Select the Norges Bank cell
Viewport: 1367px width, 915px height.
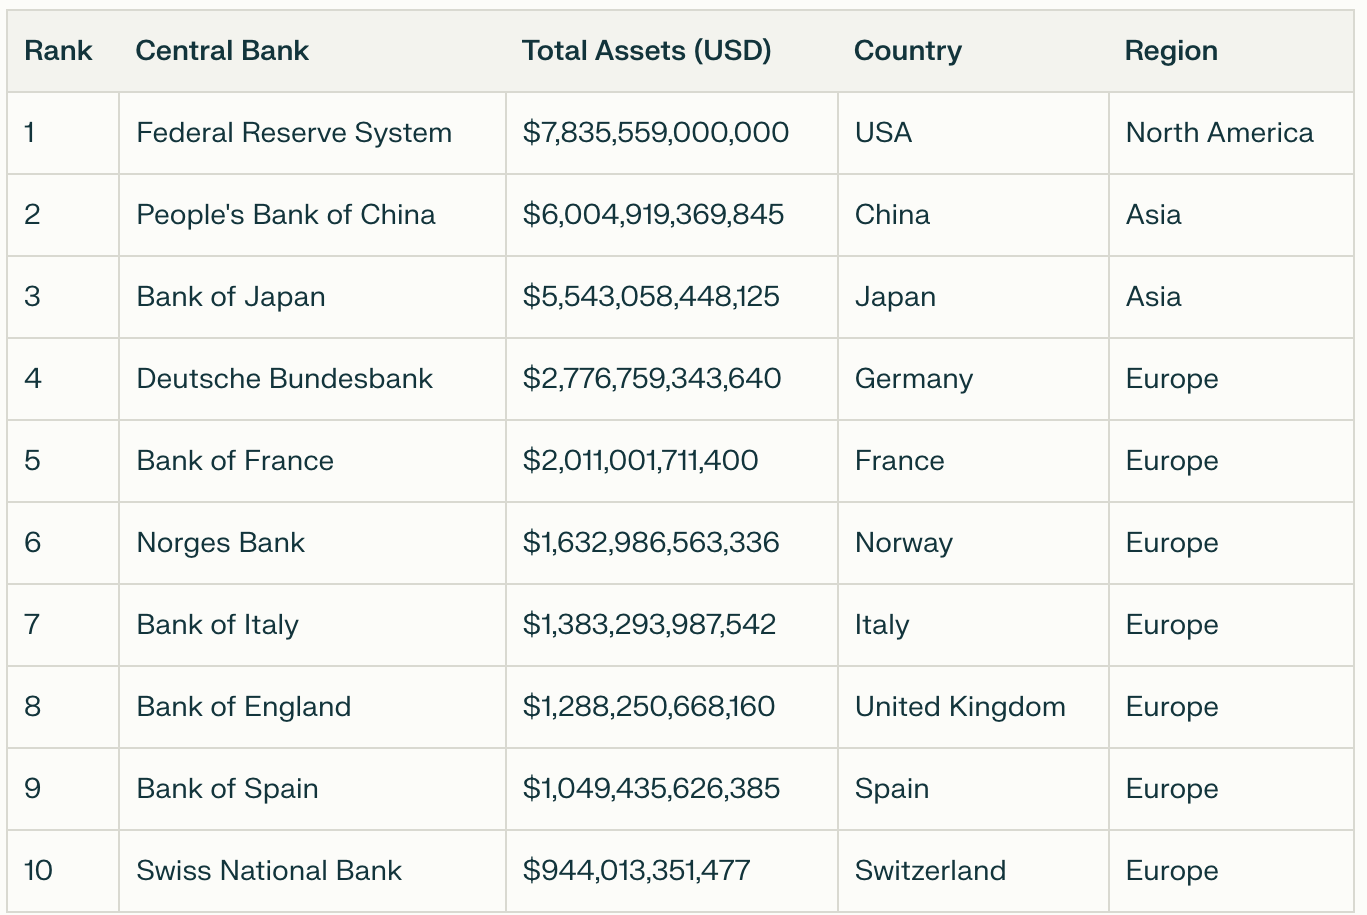click(x=221, y=543)
